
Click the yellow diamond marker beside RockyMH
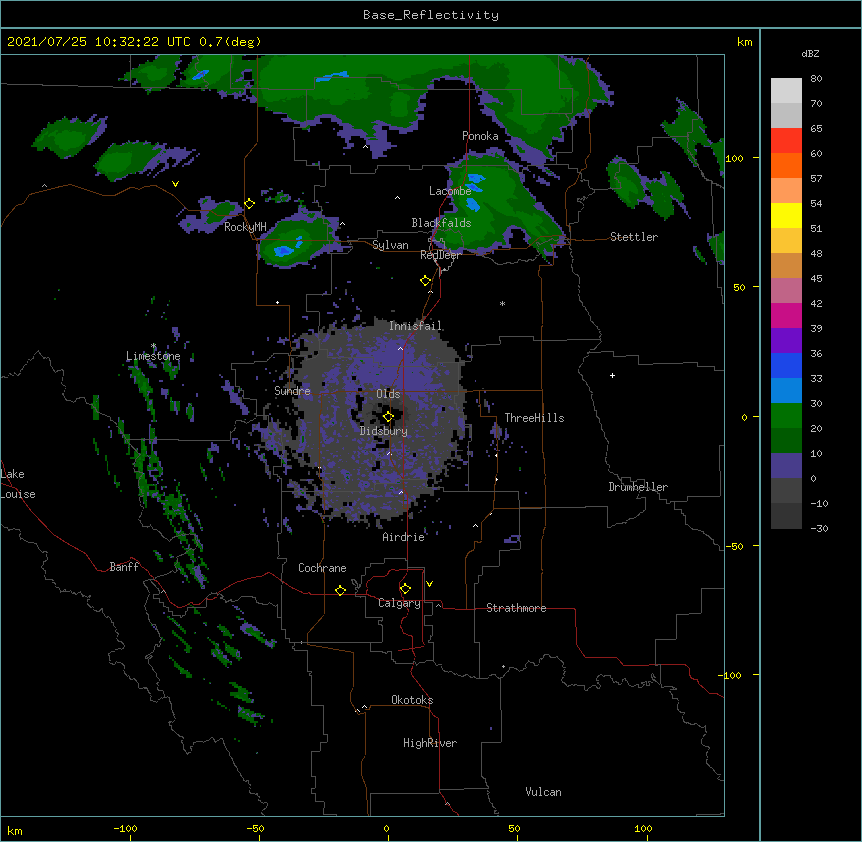click(x=250, y=204)
